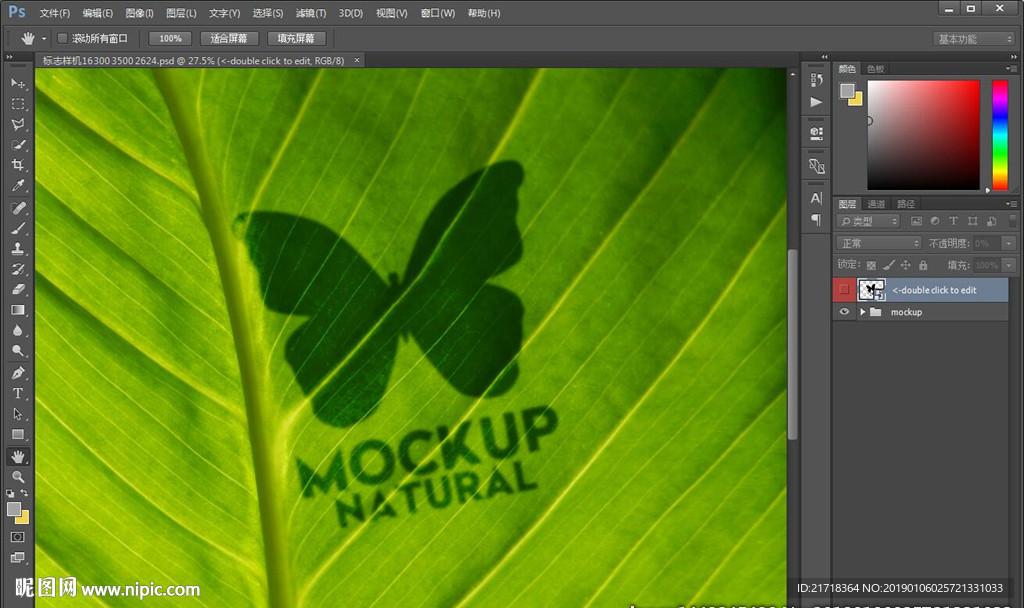Select the Brush tool
1024x608 pixels.
pyautogui.click(x=18, y=228)
